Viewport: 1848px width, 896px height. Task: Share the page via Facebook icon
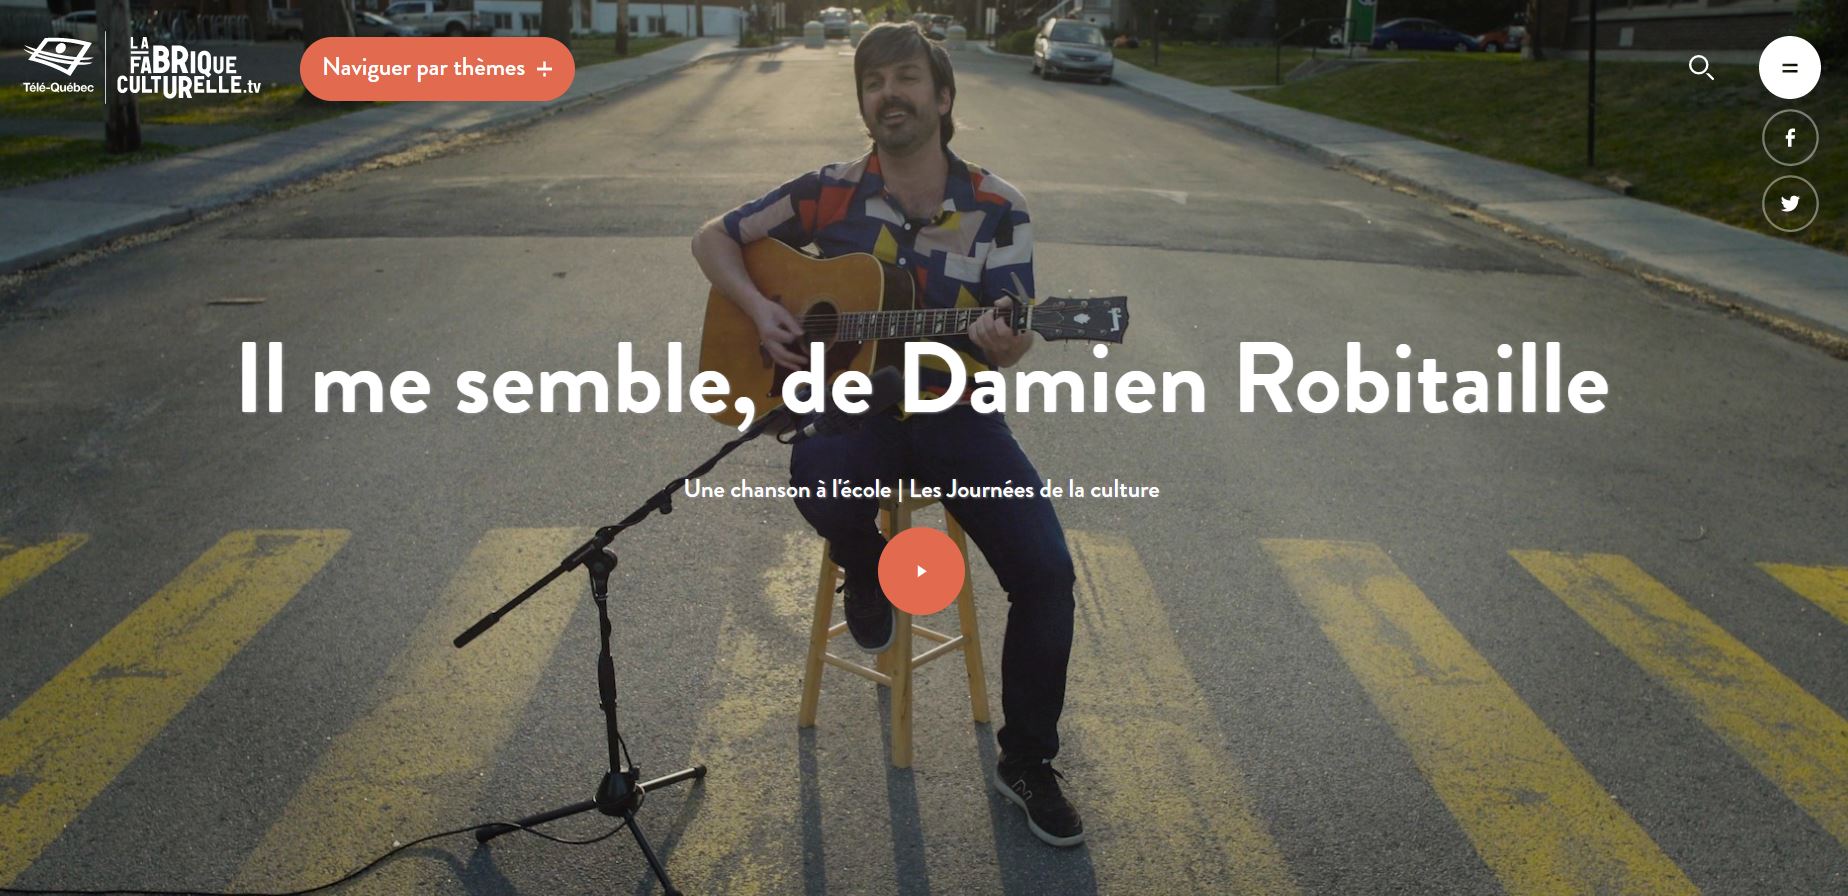1790,138
